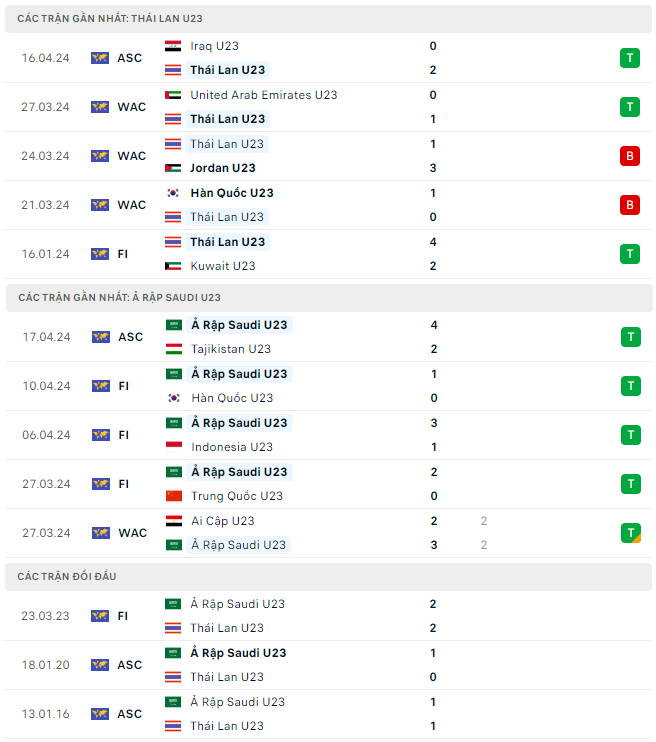Image resolution: width=656 pixels, height=742 pixels.
Task: Click the Jordan U23 flag icon
Action: click(x=173, y=168)
